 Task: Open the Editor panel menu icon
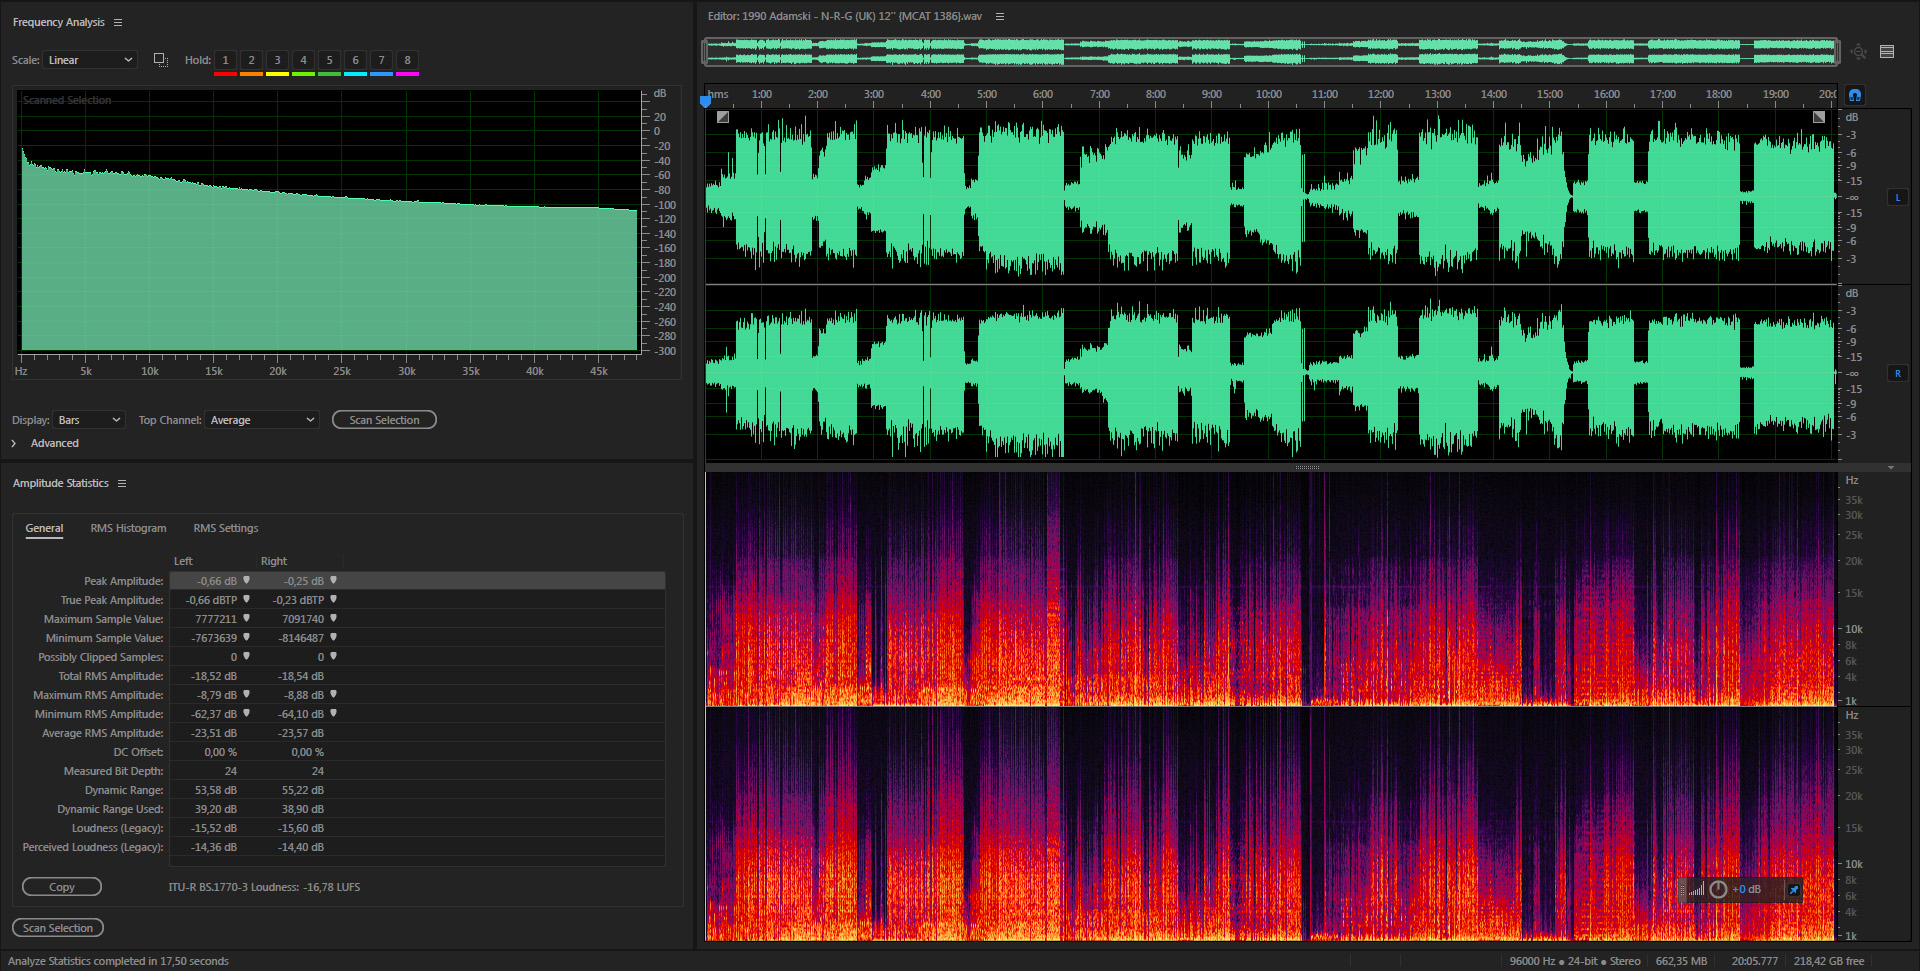point(999,16)
